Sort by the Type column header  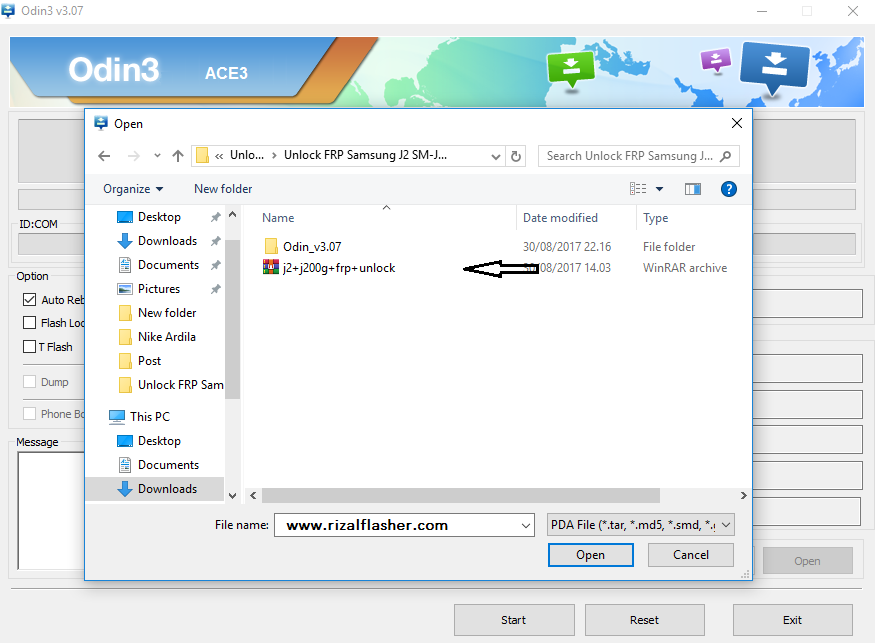[655, 218]
